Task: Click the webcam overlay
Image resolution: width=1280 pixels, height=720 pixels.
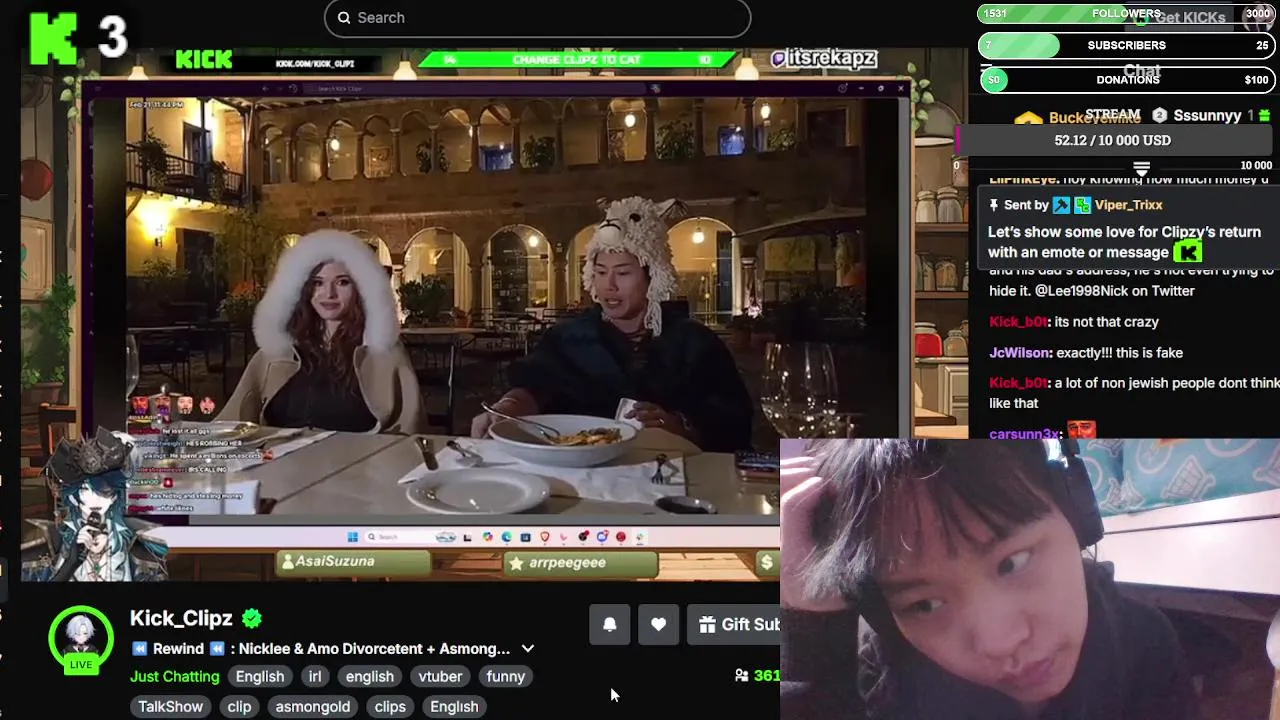Action: 1030,580
